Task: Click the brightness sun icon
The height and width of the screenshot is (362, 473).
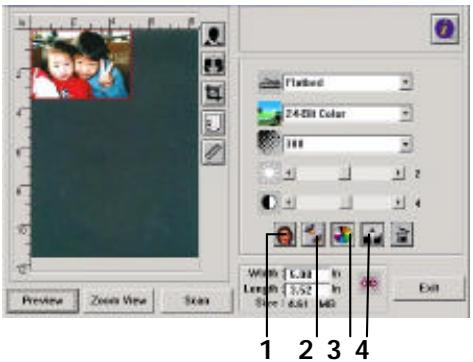Action: 269,173
